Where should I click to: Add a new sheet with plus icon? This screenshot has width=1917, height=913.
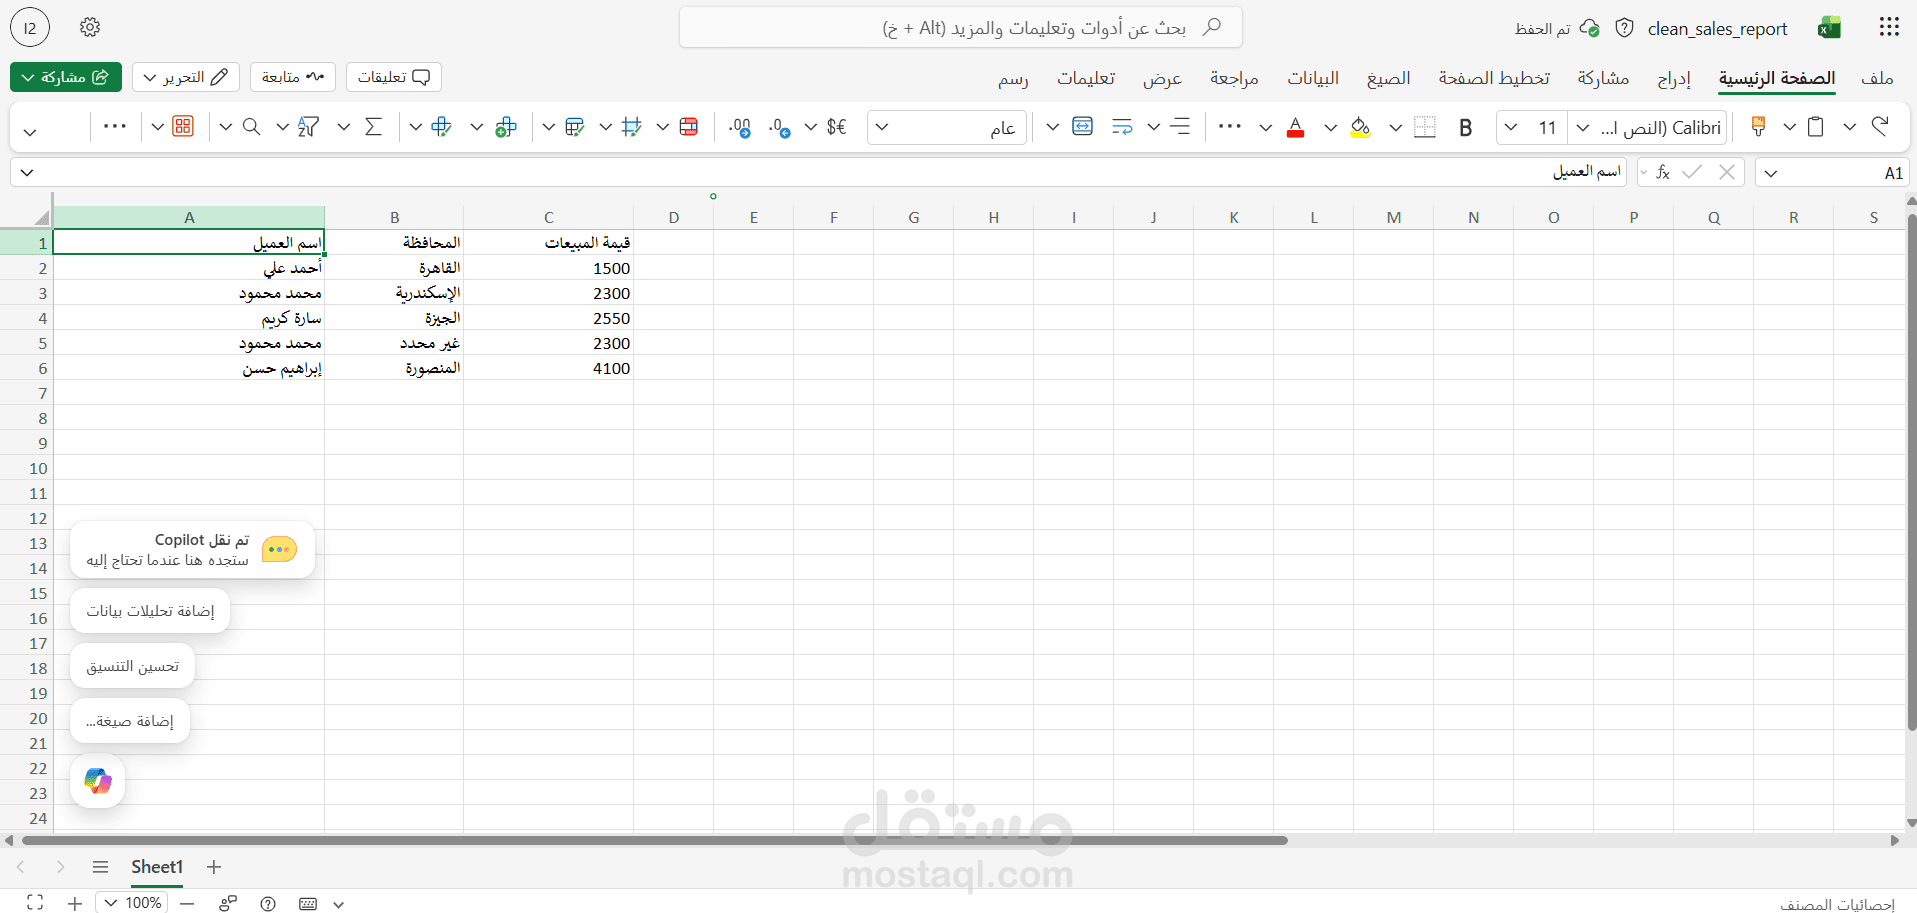pyautogui.click(x=214, y=867)
